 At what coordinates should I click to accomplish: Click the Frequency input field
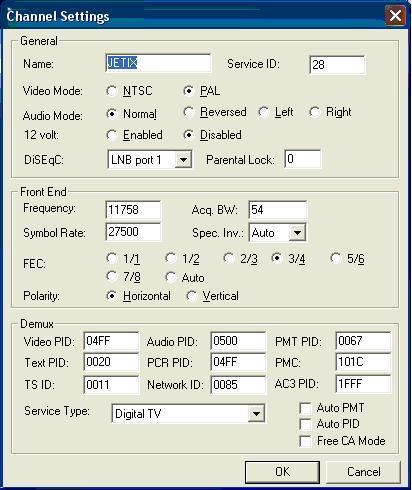pyautogui.click(x=133, y=210)
